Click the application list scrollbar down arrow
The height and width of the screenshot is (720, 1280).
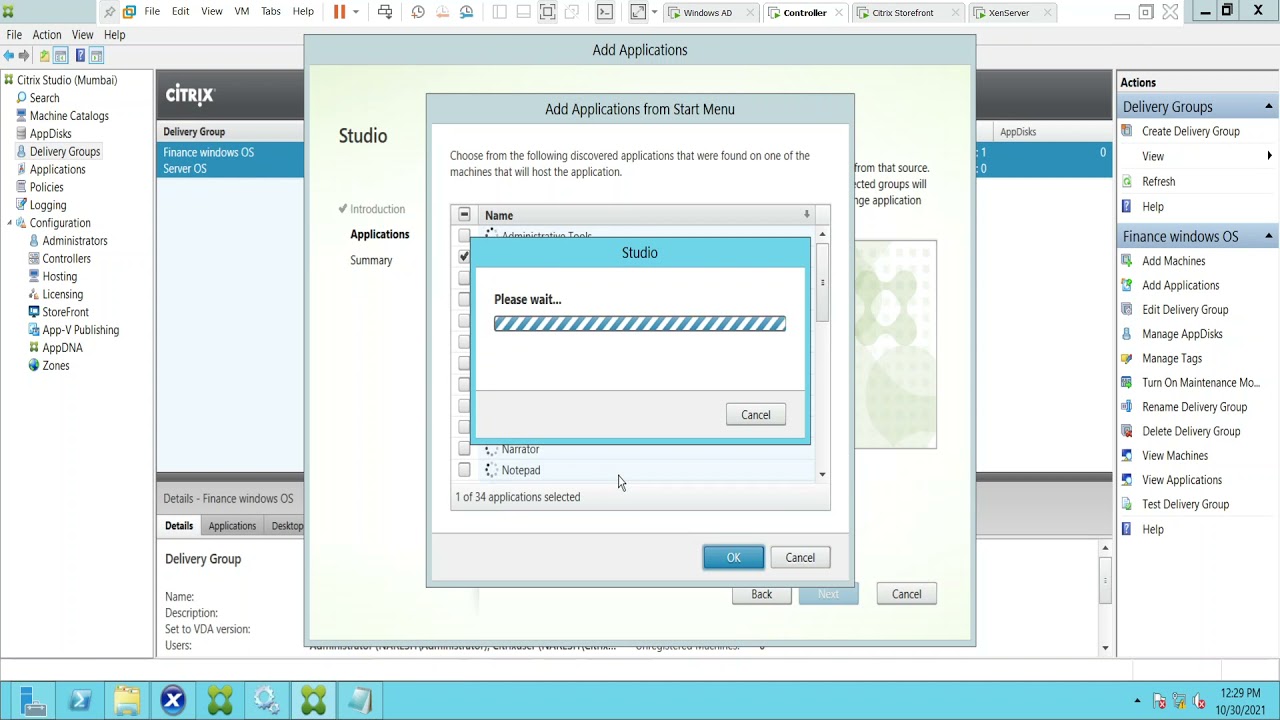pos(822,475)
